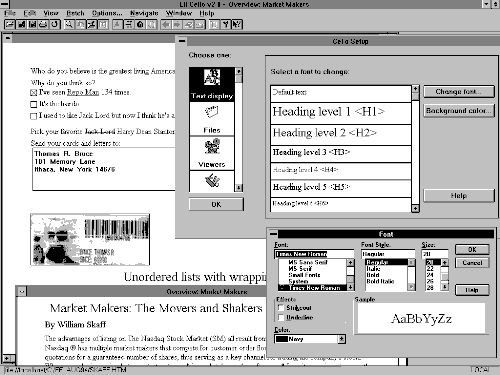Click the print toolbar icon
Viewport: 500px width, 375px height.
pyautogui.click(x=43, y=24)
